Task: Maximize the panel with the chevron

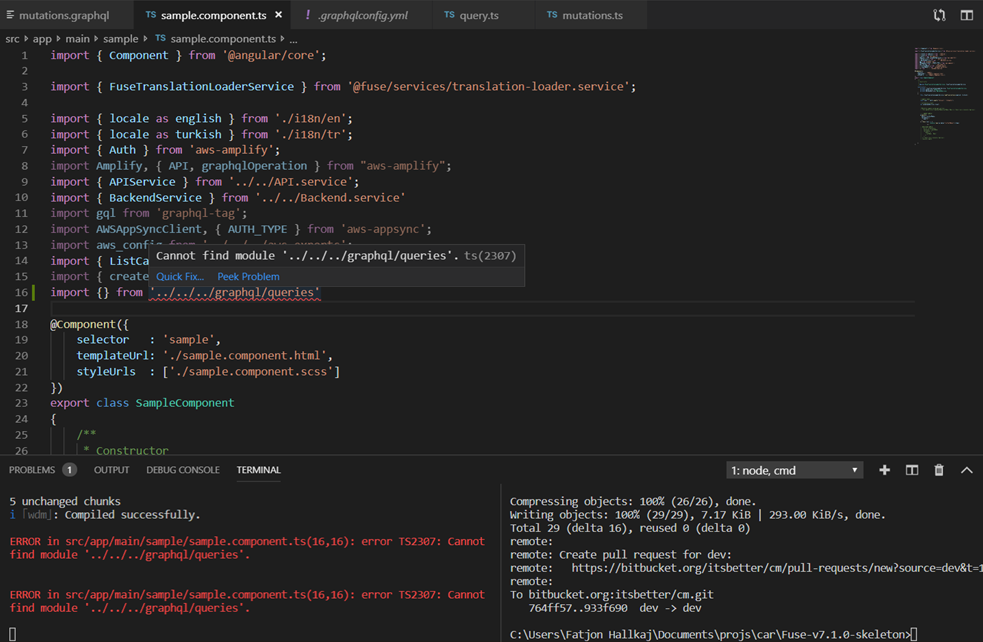Action: [x=965, y=470]
